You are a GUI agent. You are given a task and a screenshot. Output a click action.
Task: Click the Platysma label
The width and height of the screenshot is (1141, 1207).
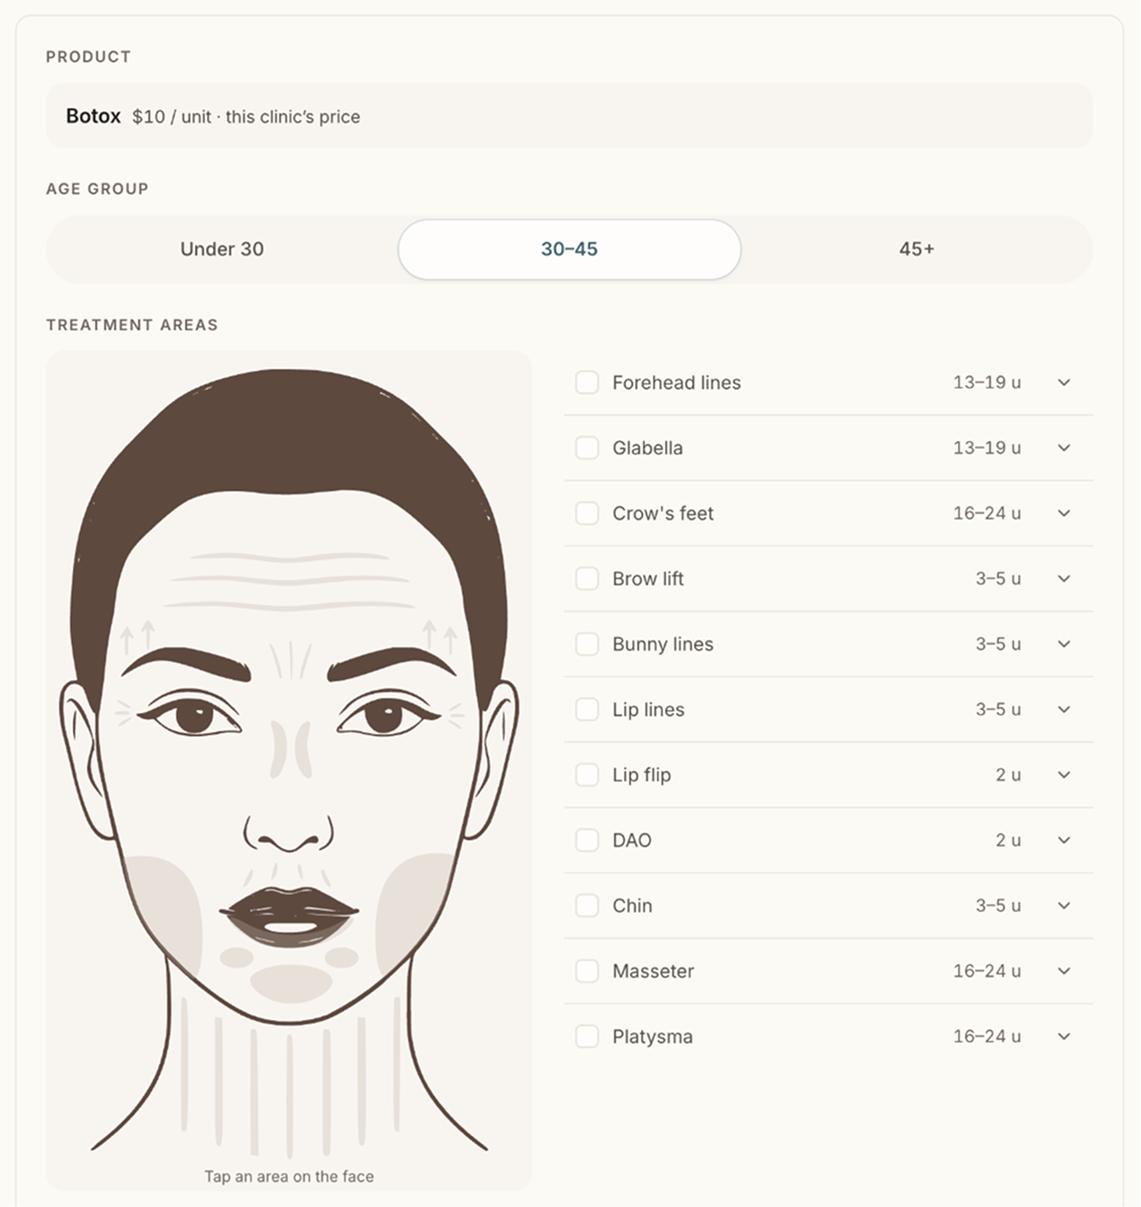(652, 1036)
